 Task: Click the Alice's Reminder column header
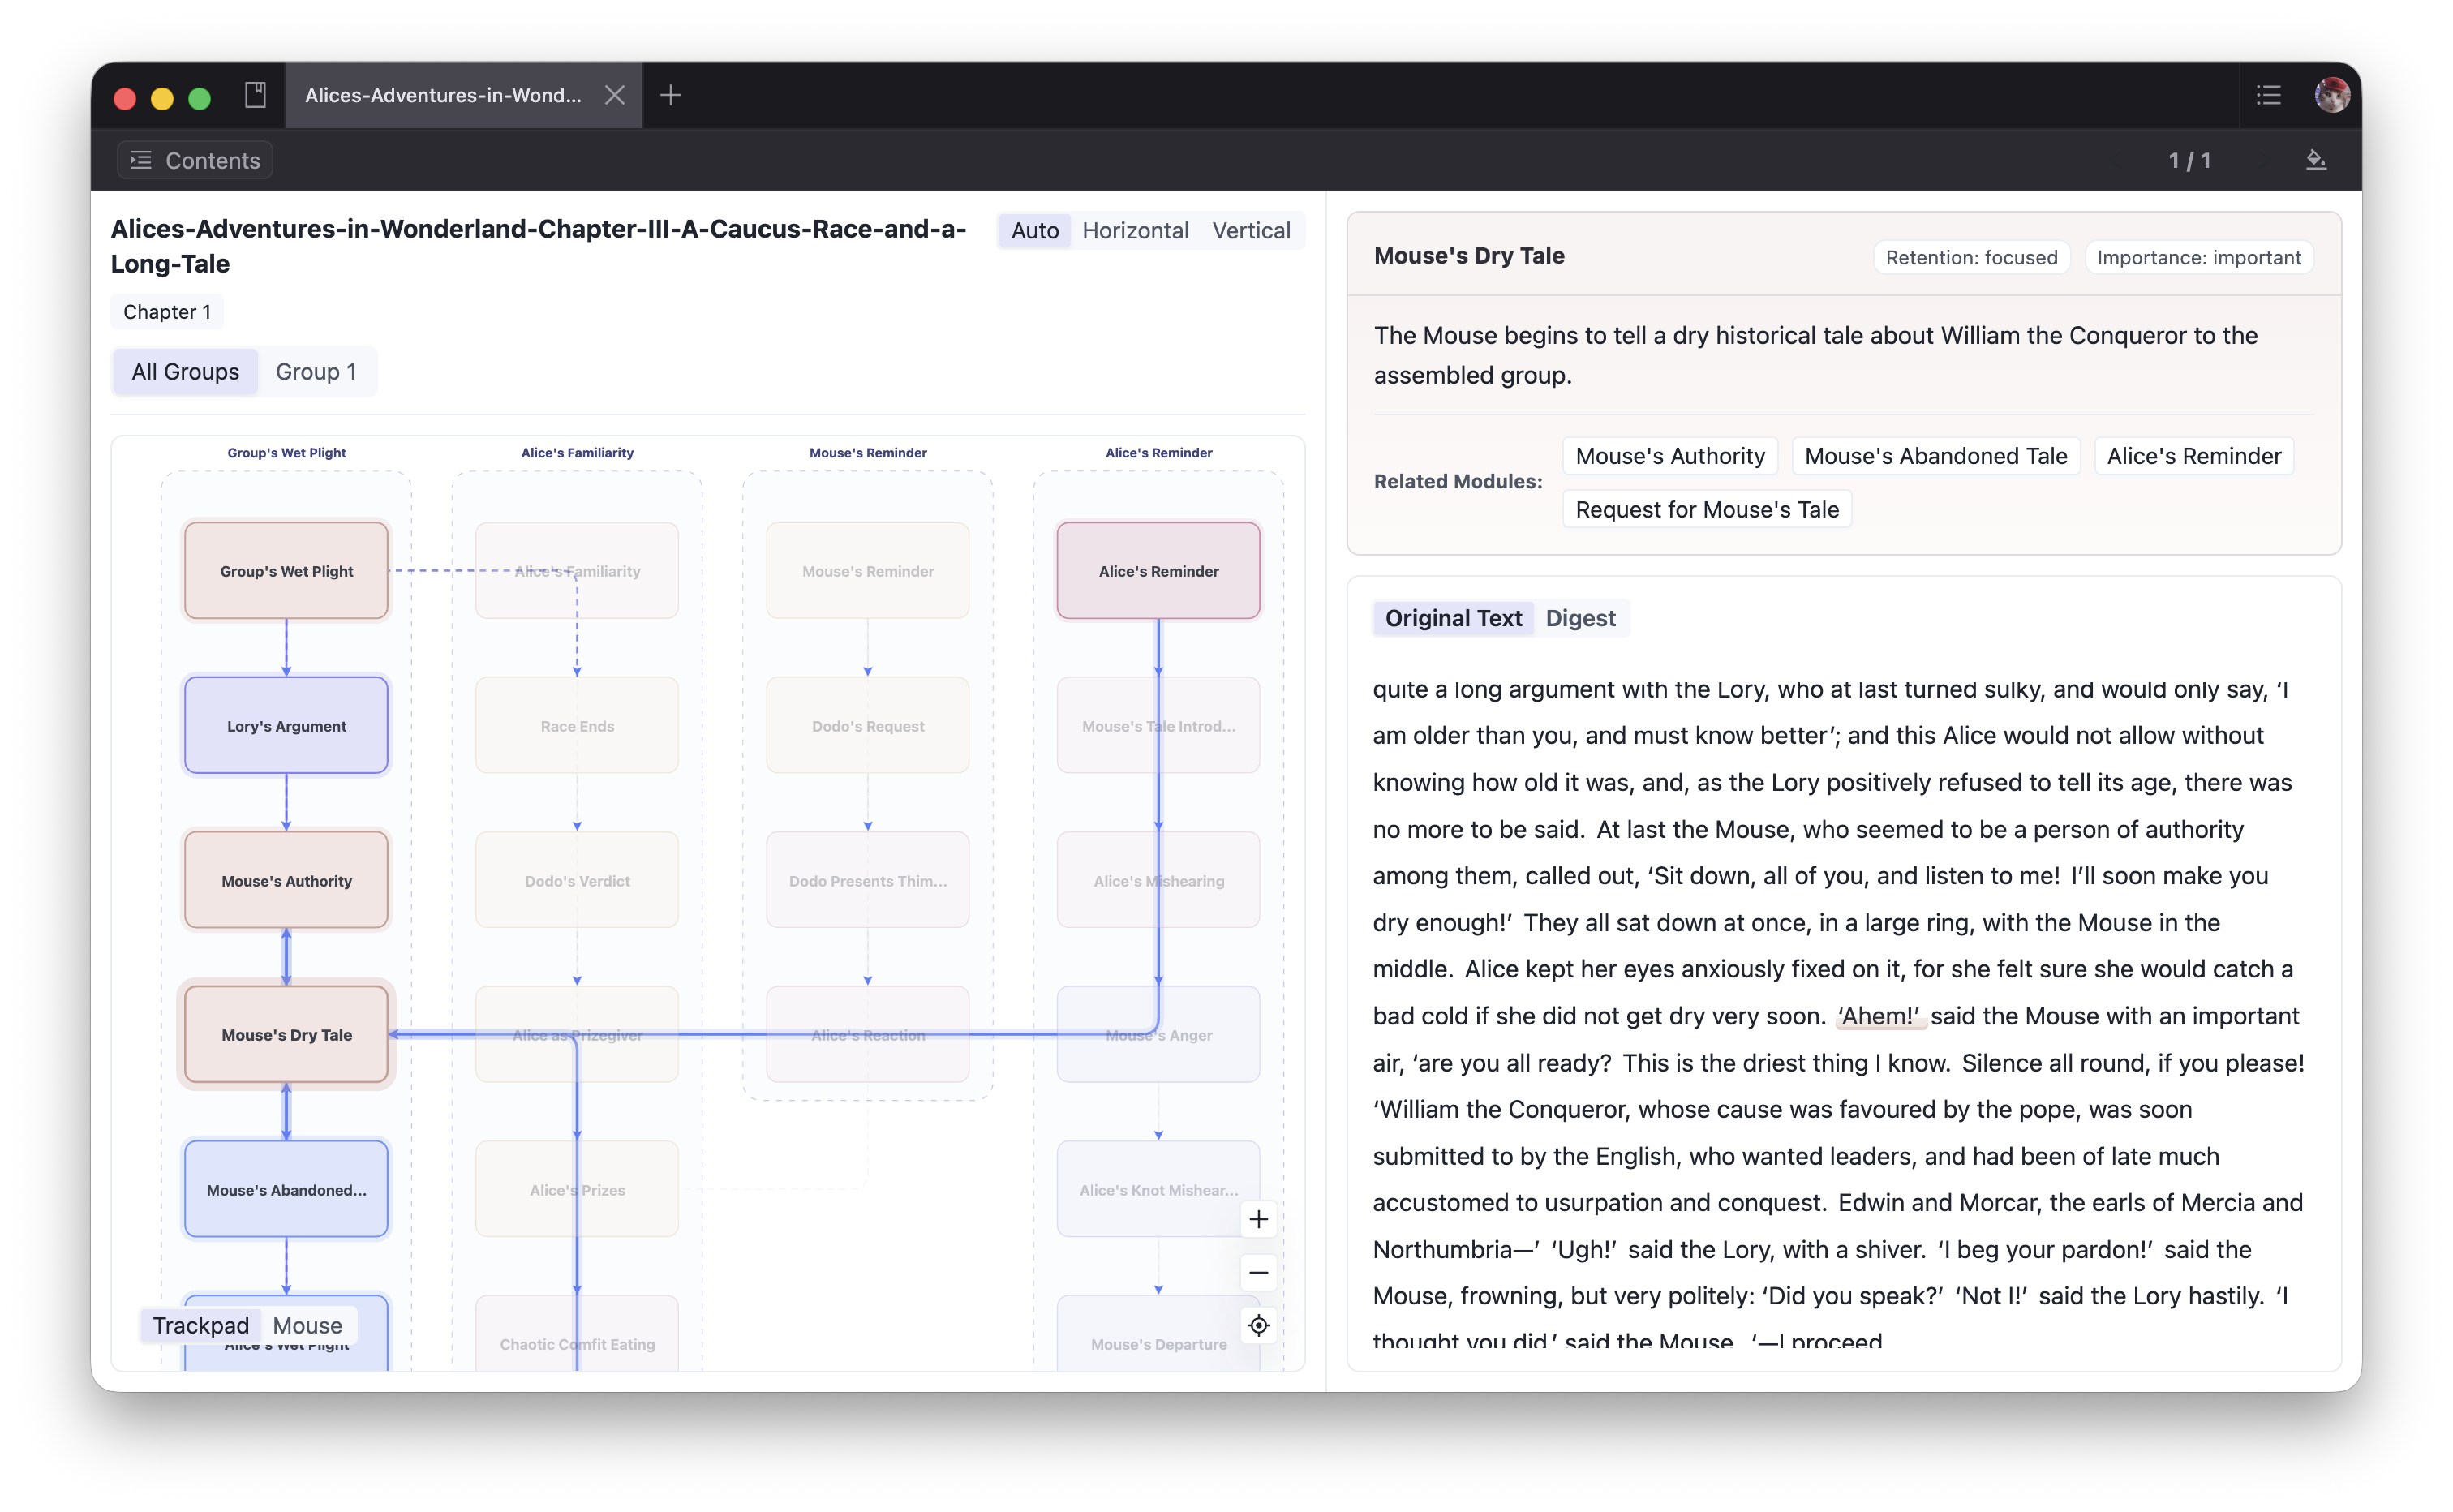[x=1159, y=453]
